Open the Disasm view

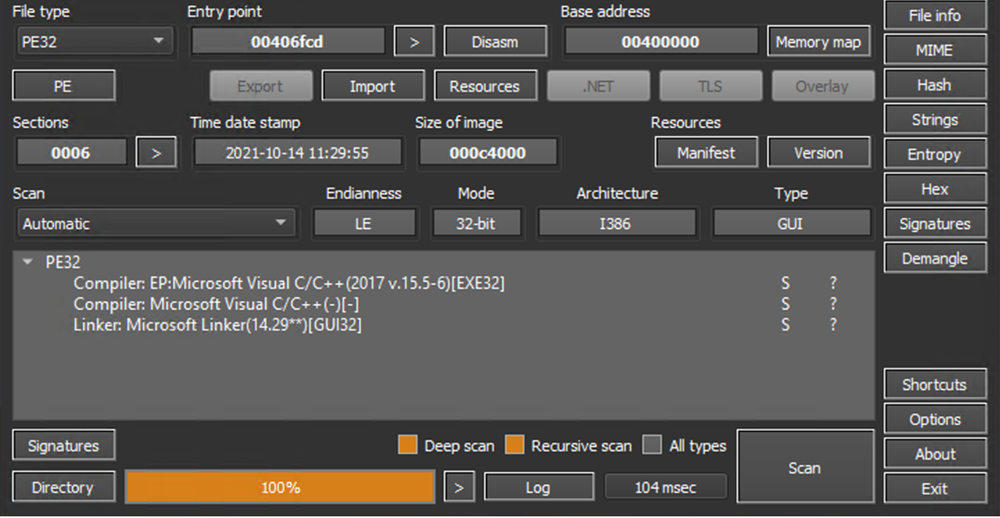click(x=495, y=42)
